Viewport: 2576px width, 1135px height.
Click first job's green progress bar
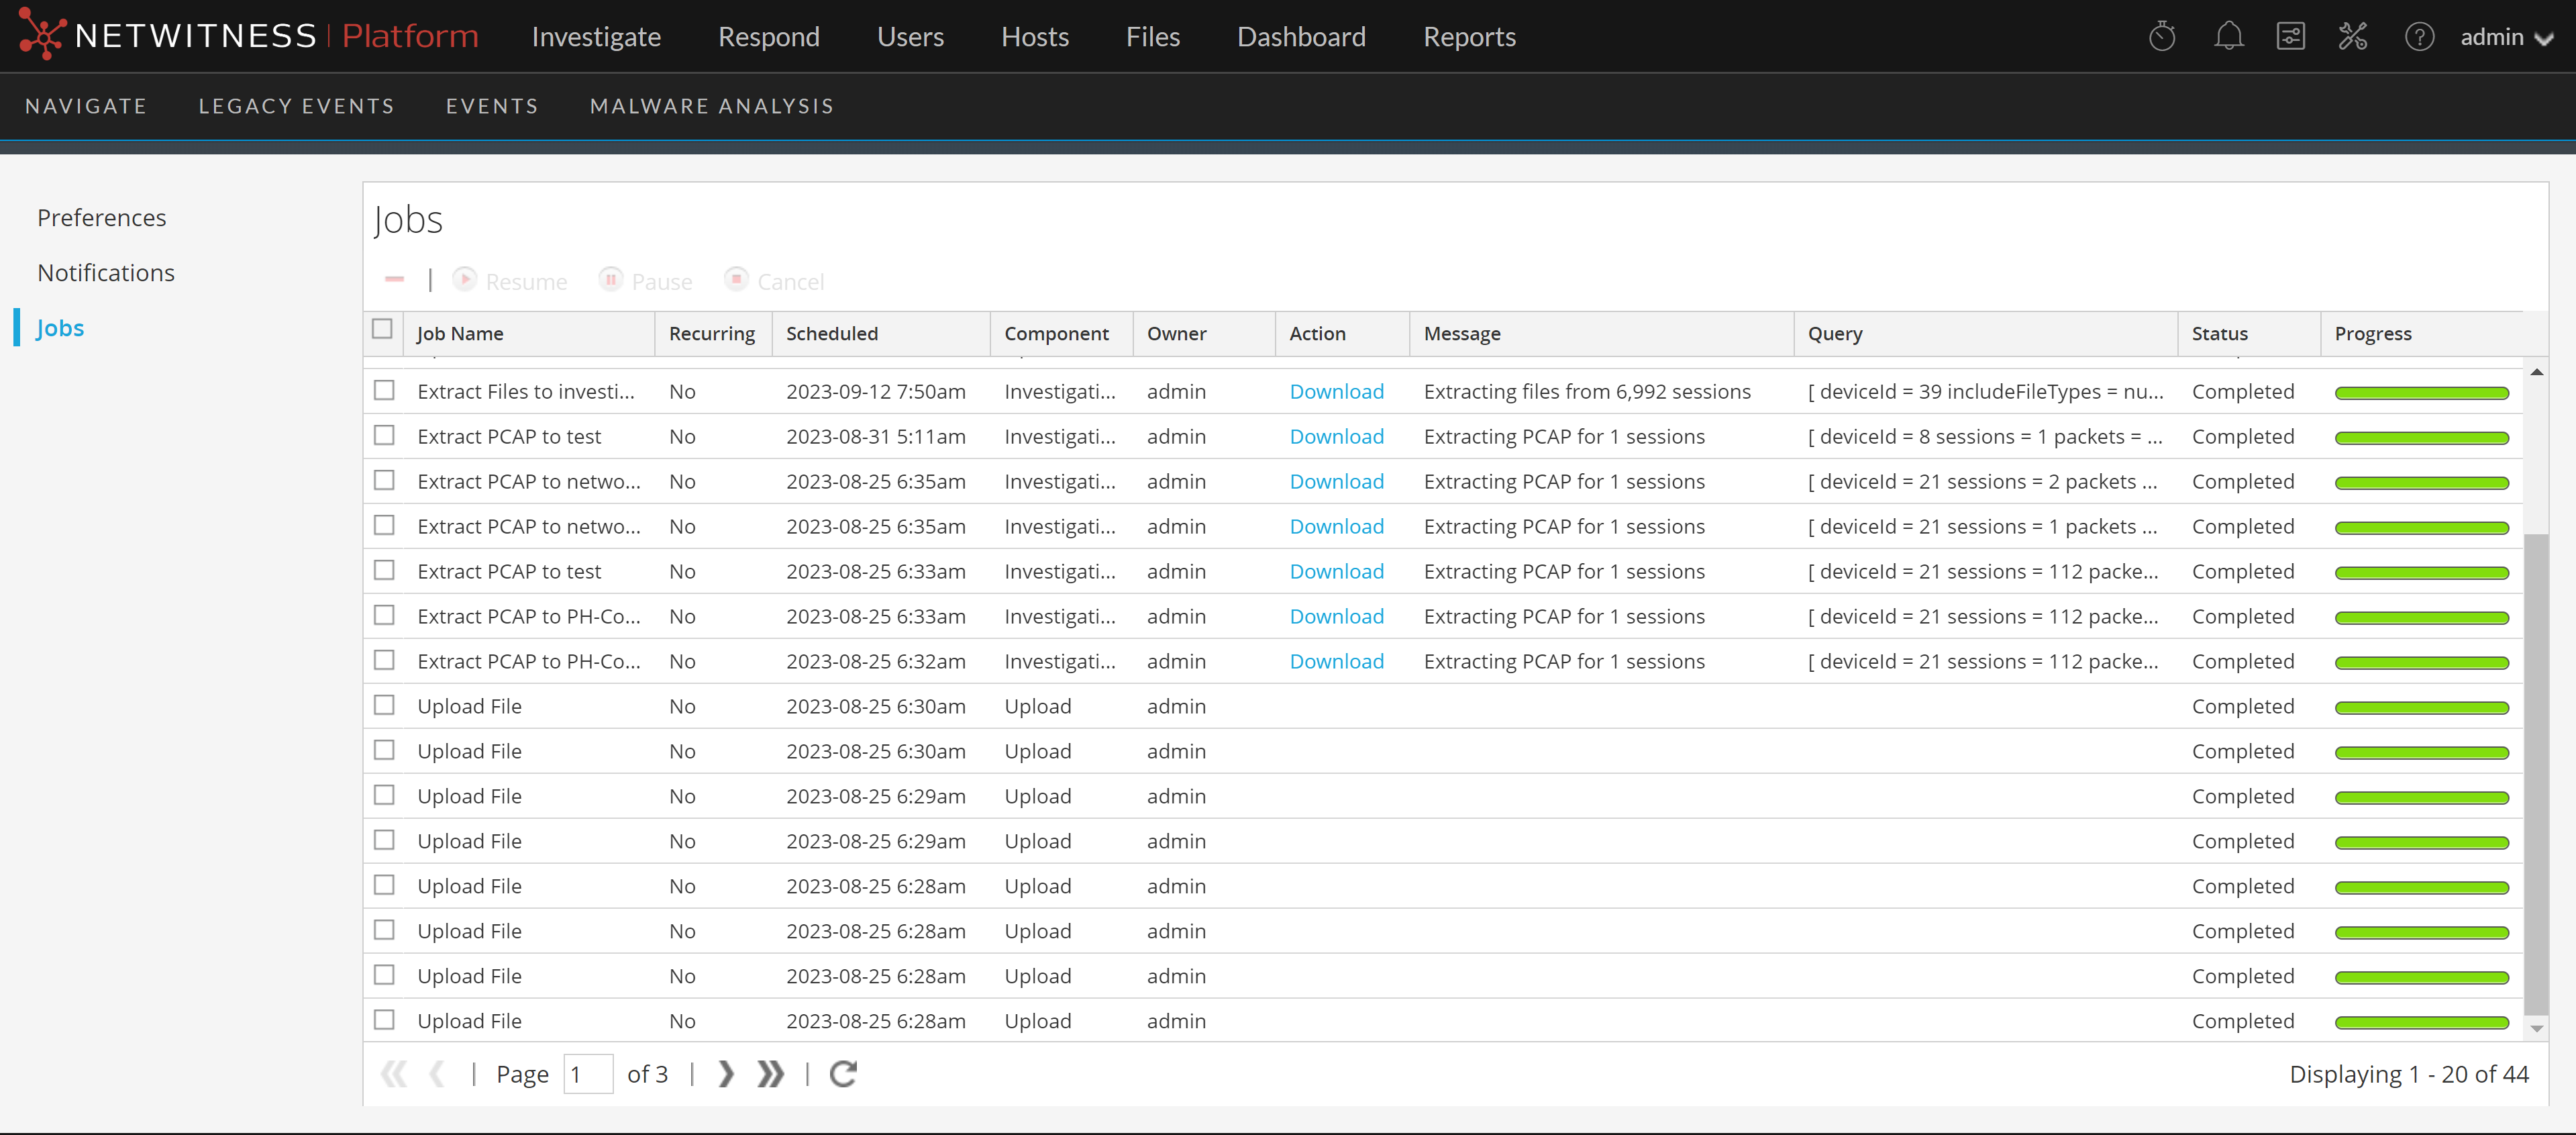[x=2421, y=393]
